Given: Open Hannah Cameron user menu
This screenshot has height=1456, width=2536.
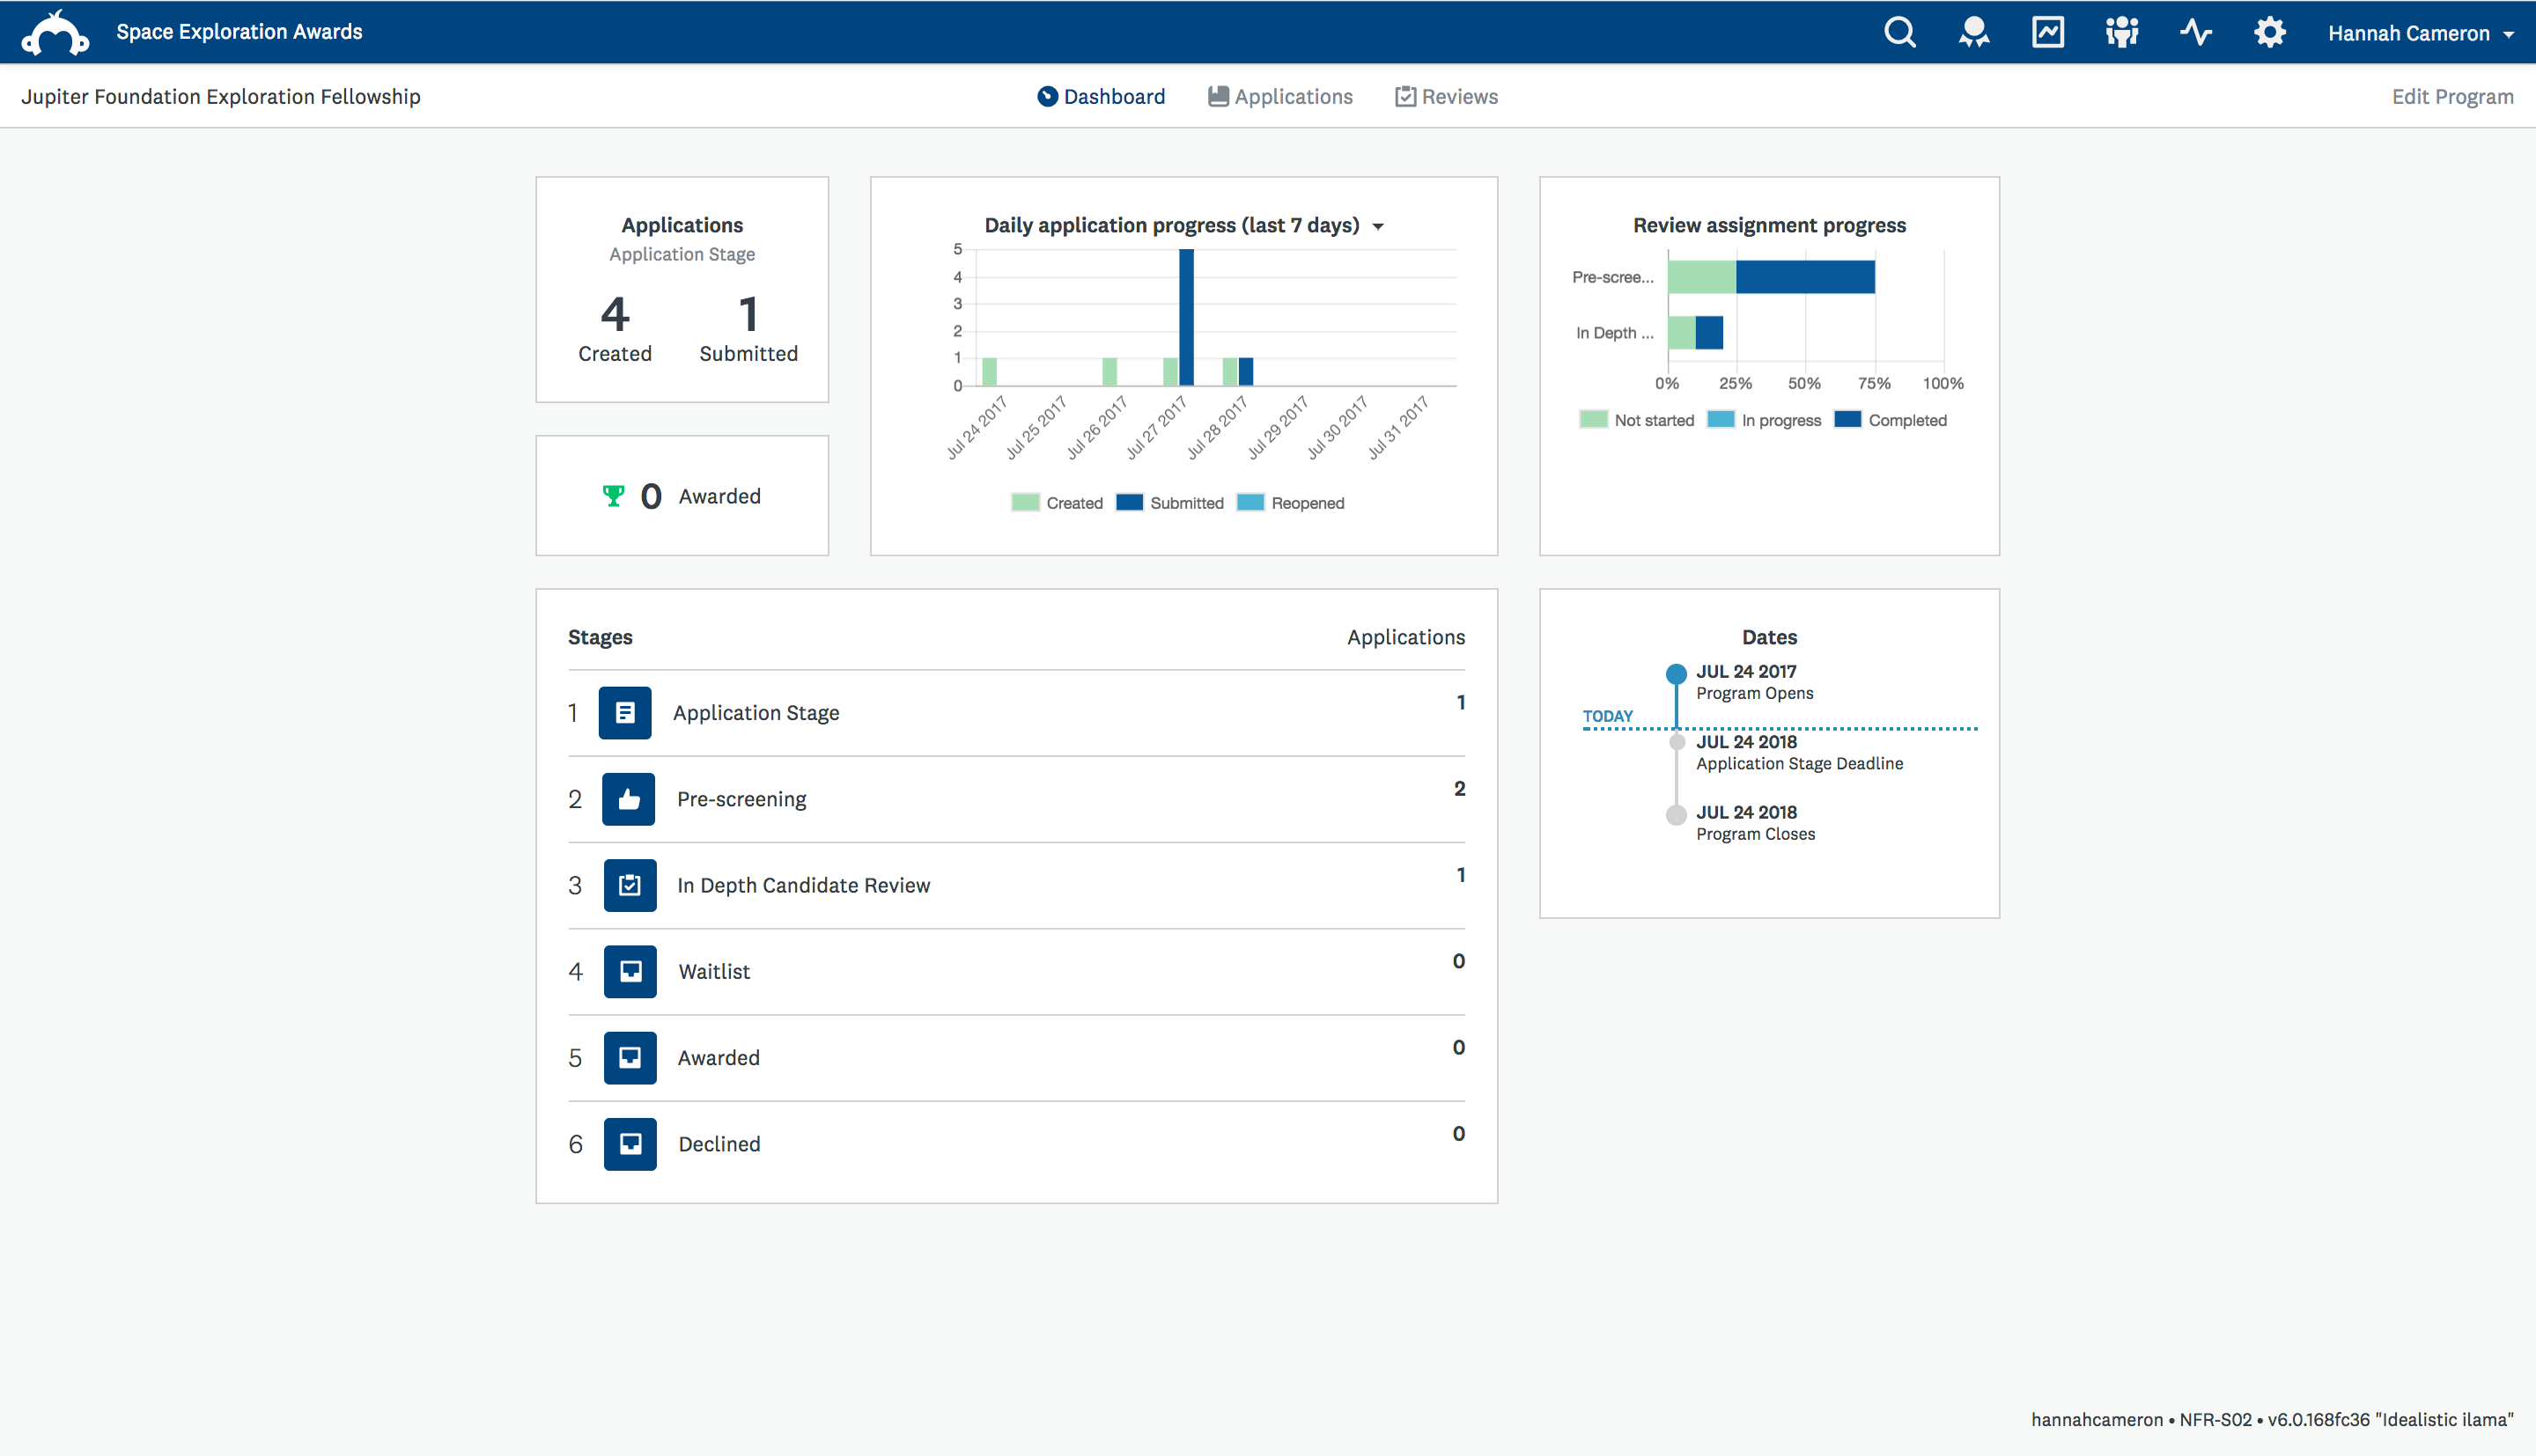Looking at the screenshot, I should coord(2420,33).
